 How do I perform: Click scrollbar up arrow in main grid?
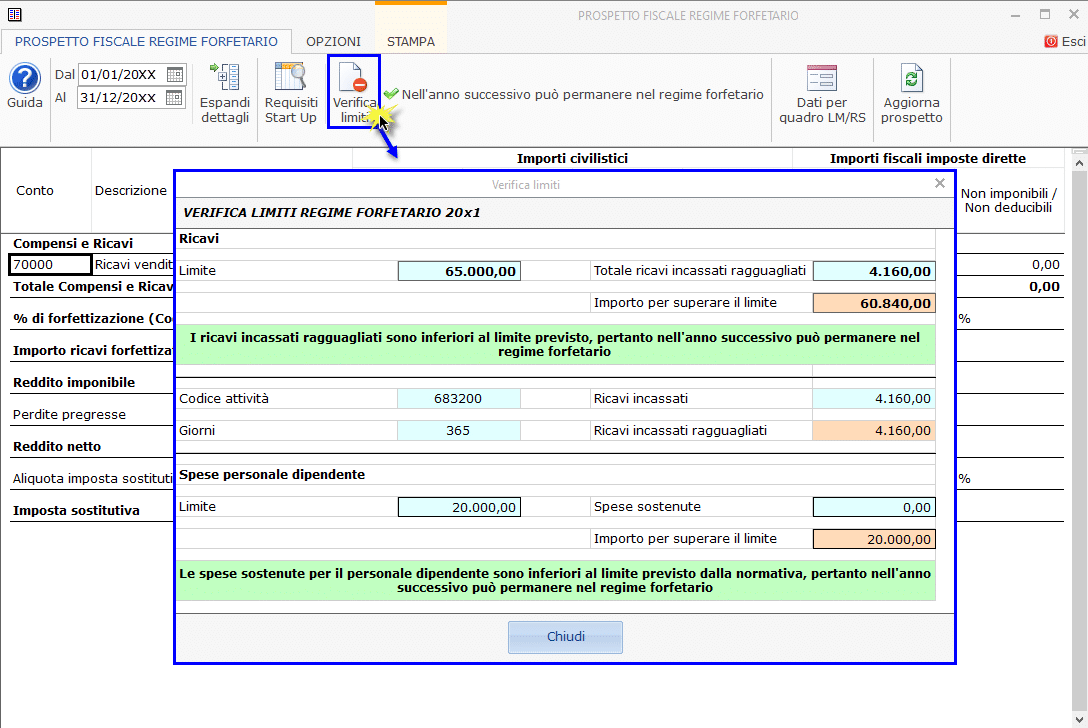point(1079,163)
